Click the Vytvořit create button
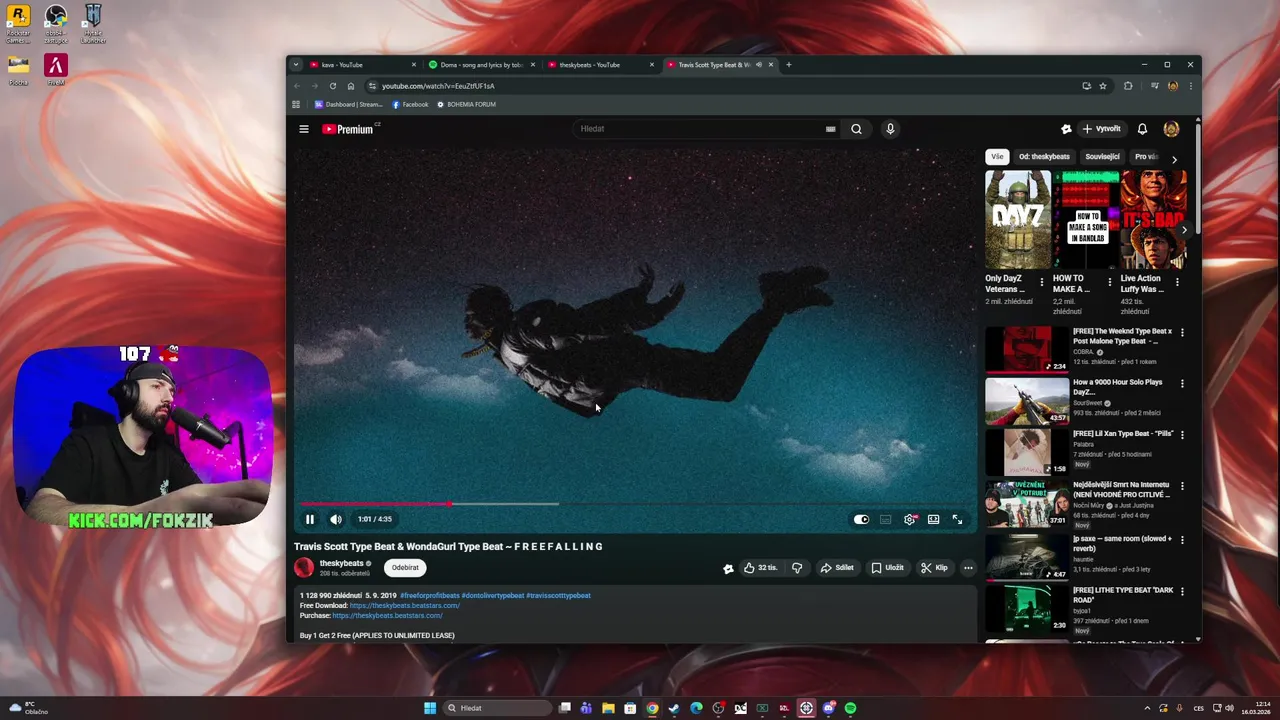The height and width of the screenshot is (720, 1280). pyautogui.click(x=1102, y=129)
